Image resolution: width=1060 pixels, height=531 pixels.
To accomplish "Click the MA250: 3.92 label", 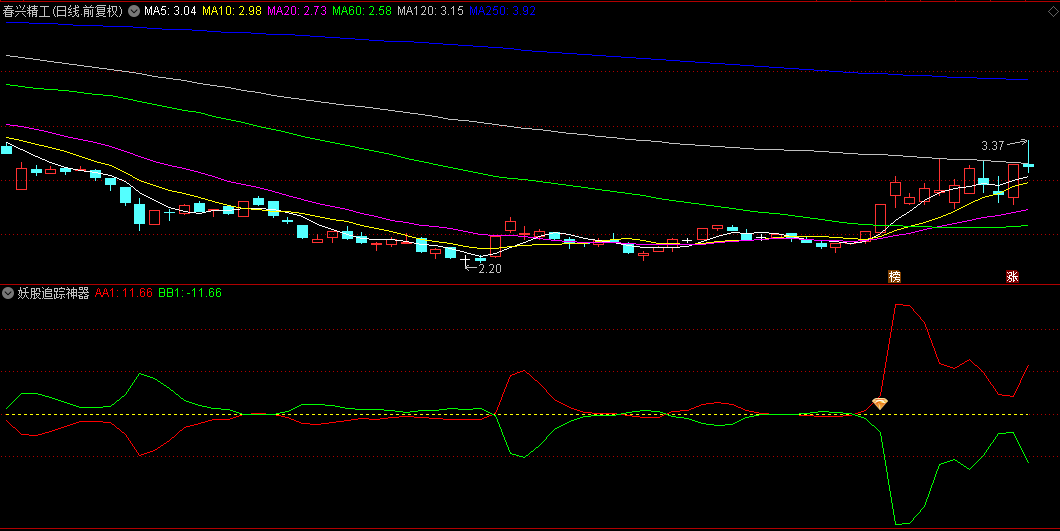I will [502, 11].
